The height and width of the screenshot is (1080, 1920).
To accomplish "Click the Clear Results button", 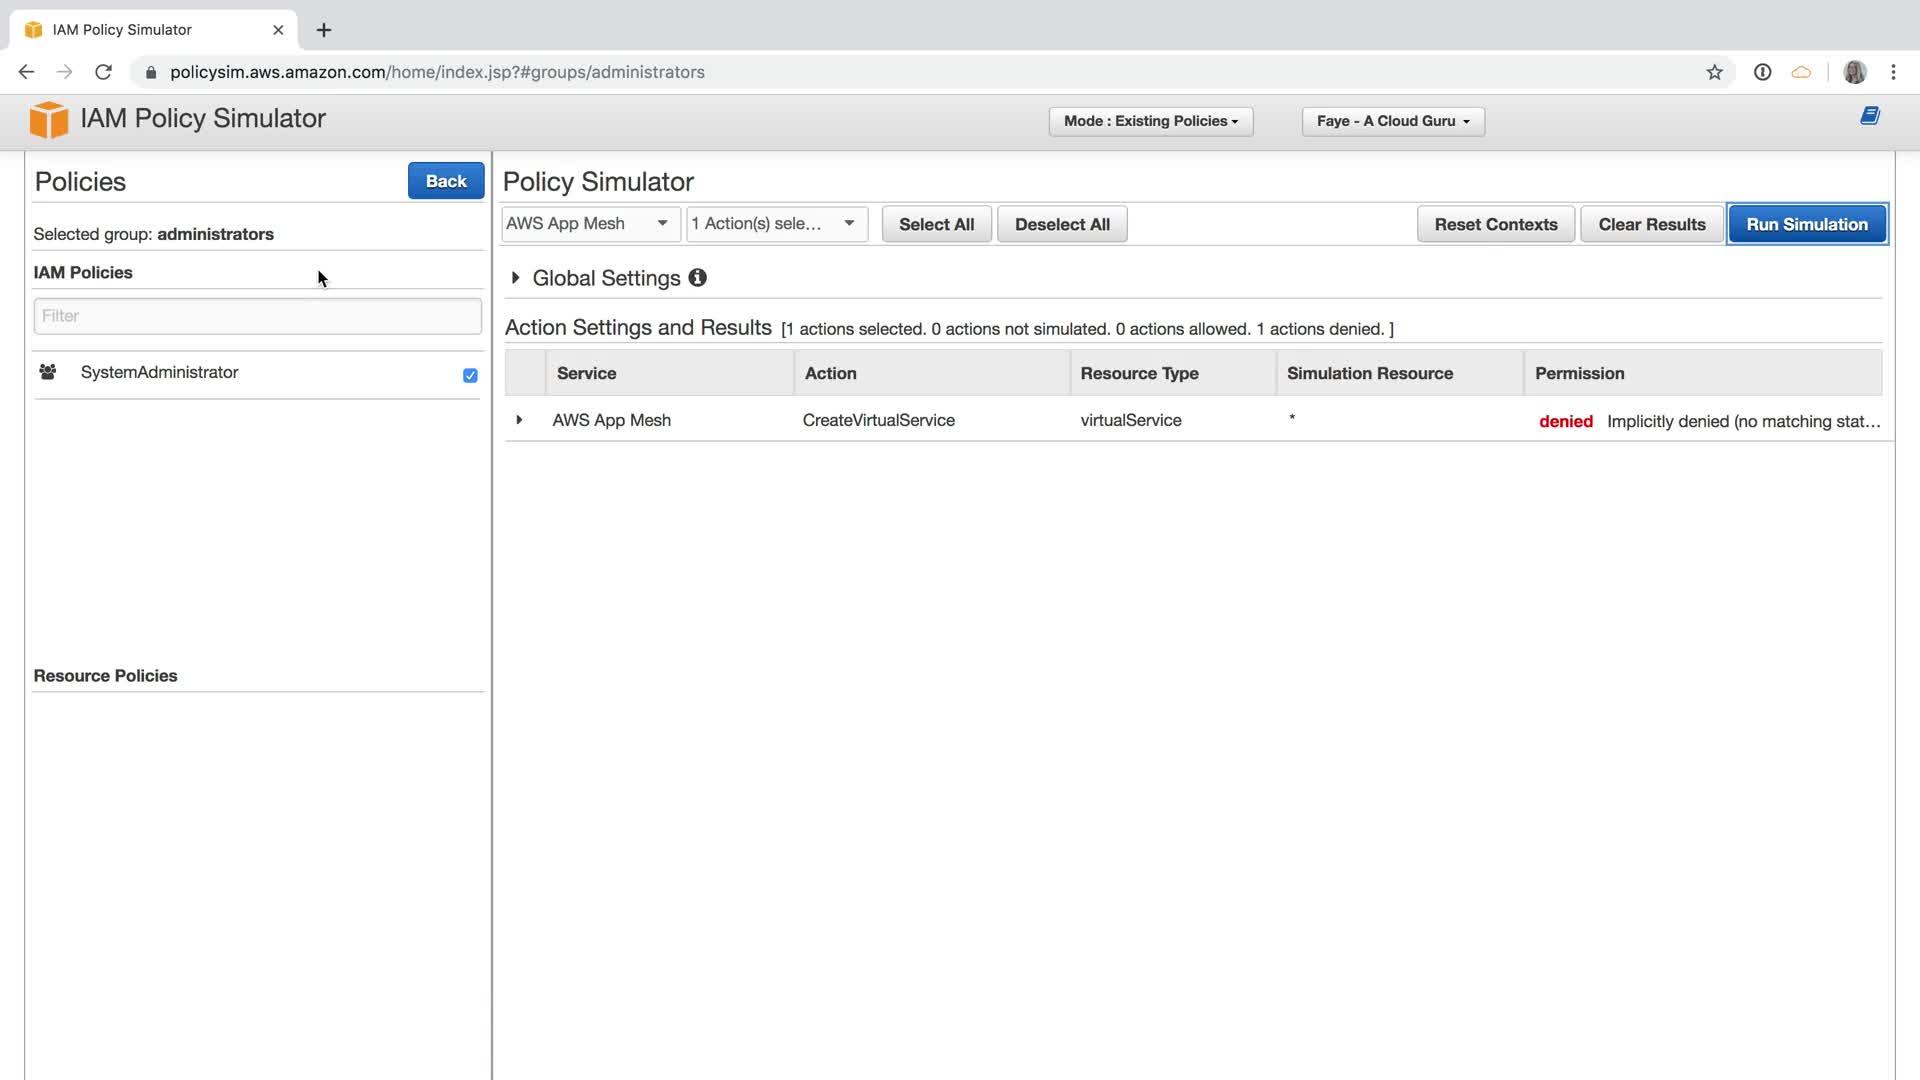I will (x=1651, y=224).
